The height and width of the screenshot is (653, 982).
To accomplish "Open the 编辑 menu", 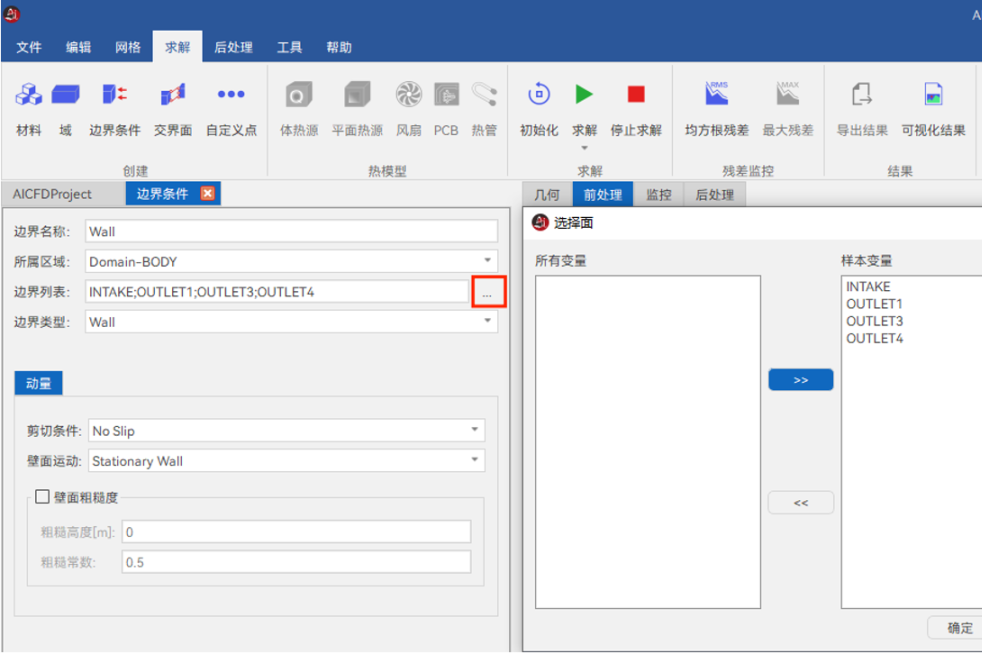I will tap(78, 47).
